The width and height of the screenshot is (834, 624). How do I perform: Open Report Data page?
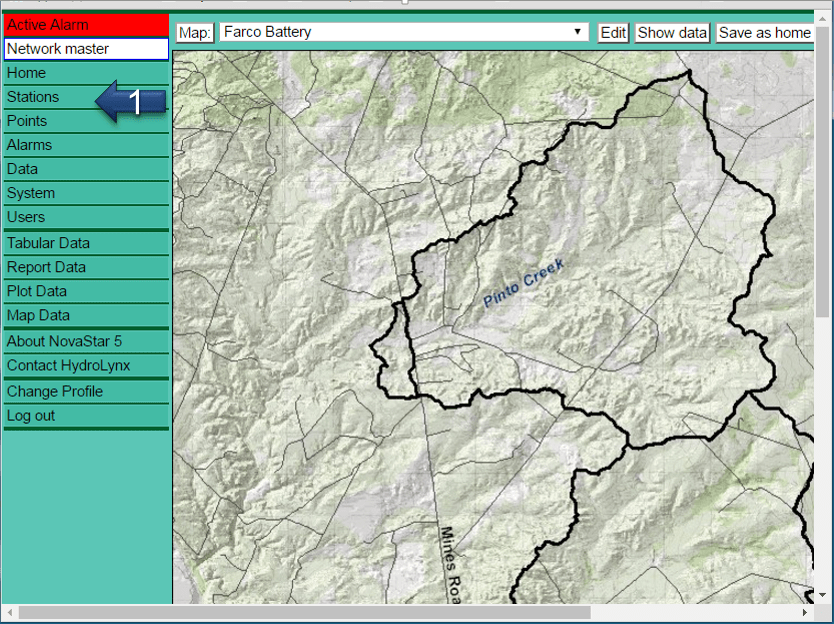46,267
